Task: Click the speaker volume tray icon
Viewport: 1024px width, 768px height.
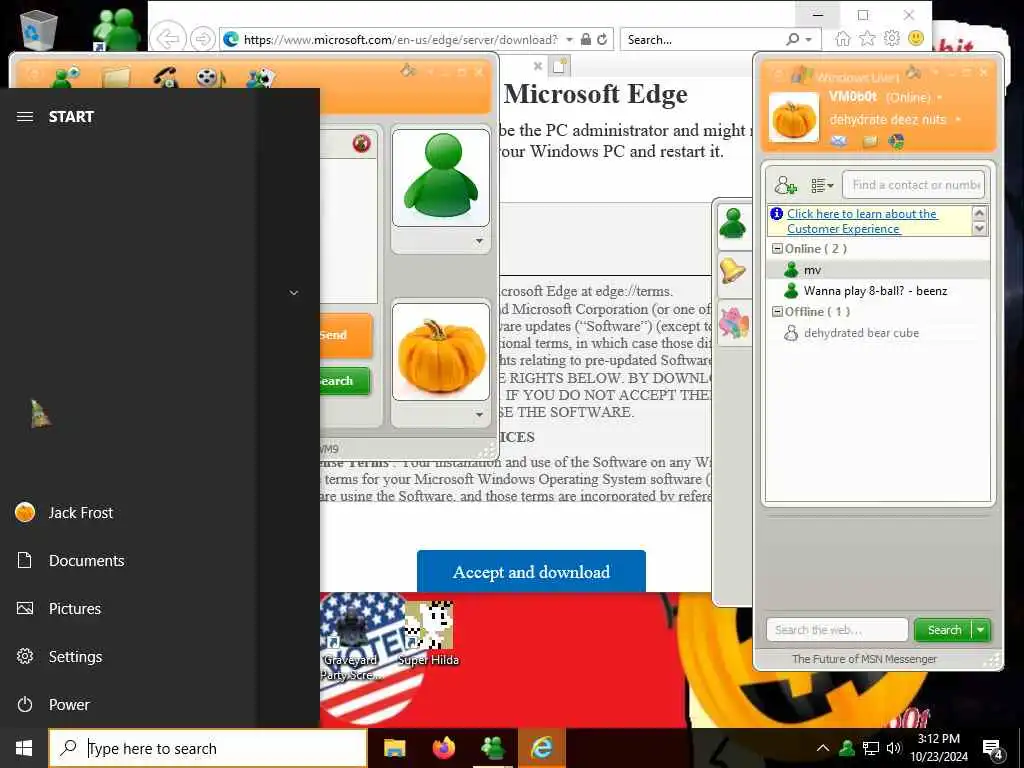Action: tap(893, 748)
